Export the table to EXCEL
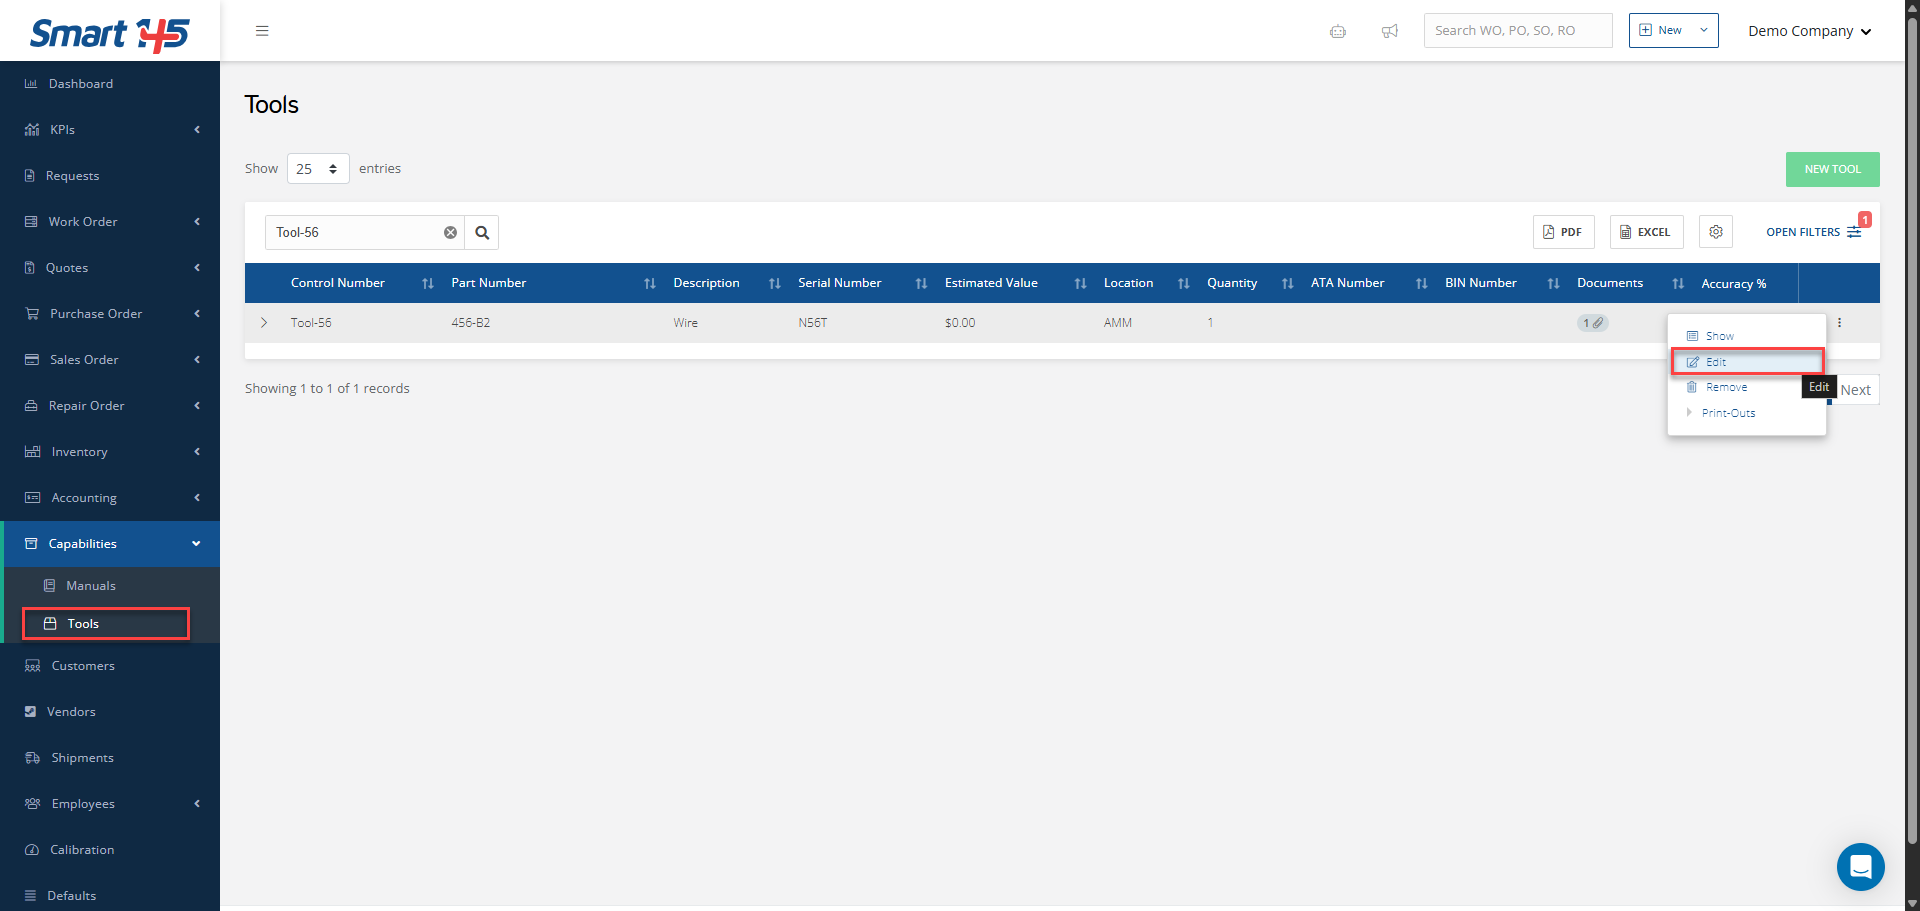 [1646, 232]
